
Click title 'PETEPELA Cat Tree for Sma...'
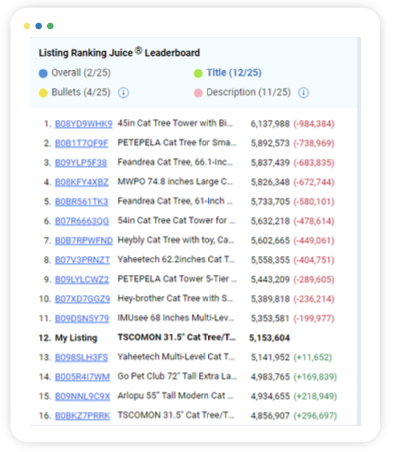(x=177, y=143)
